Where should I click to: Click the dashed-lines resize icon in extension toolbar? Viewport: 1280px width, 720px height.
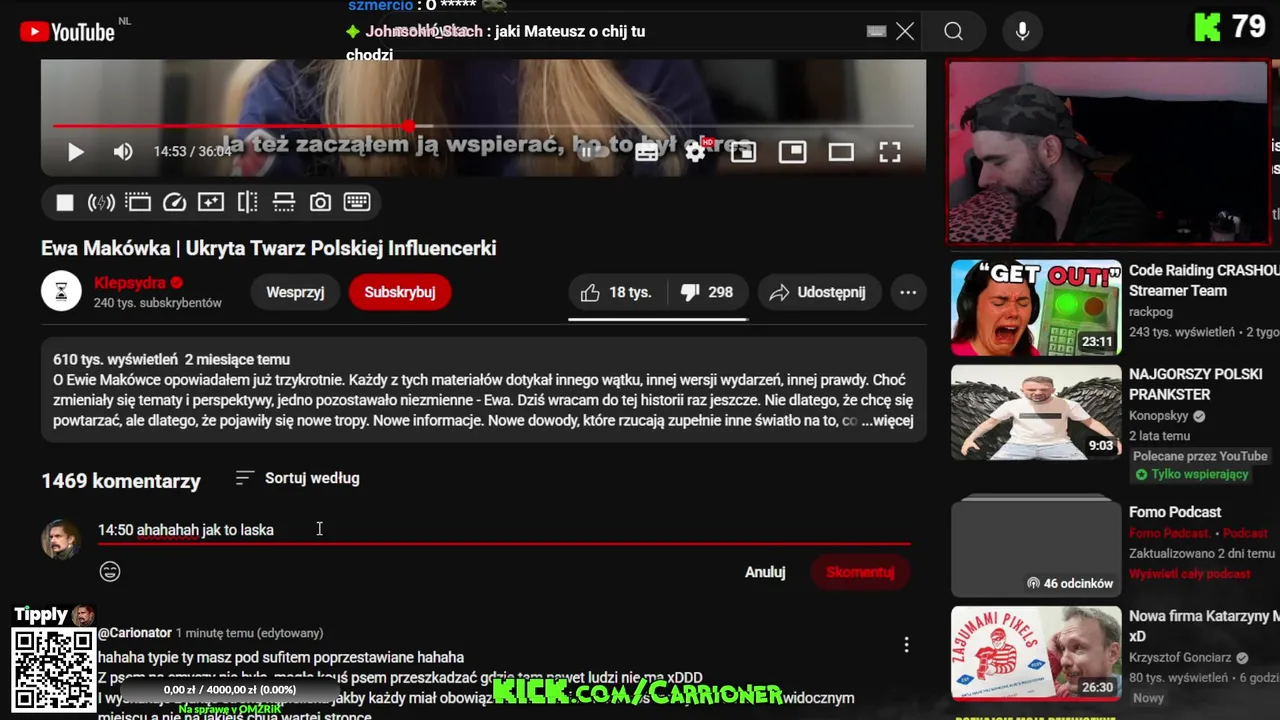coord(284,203)
